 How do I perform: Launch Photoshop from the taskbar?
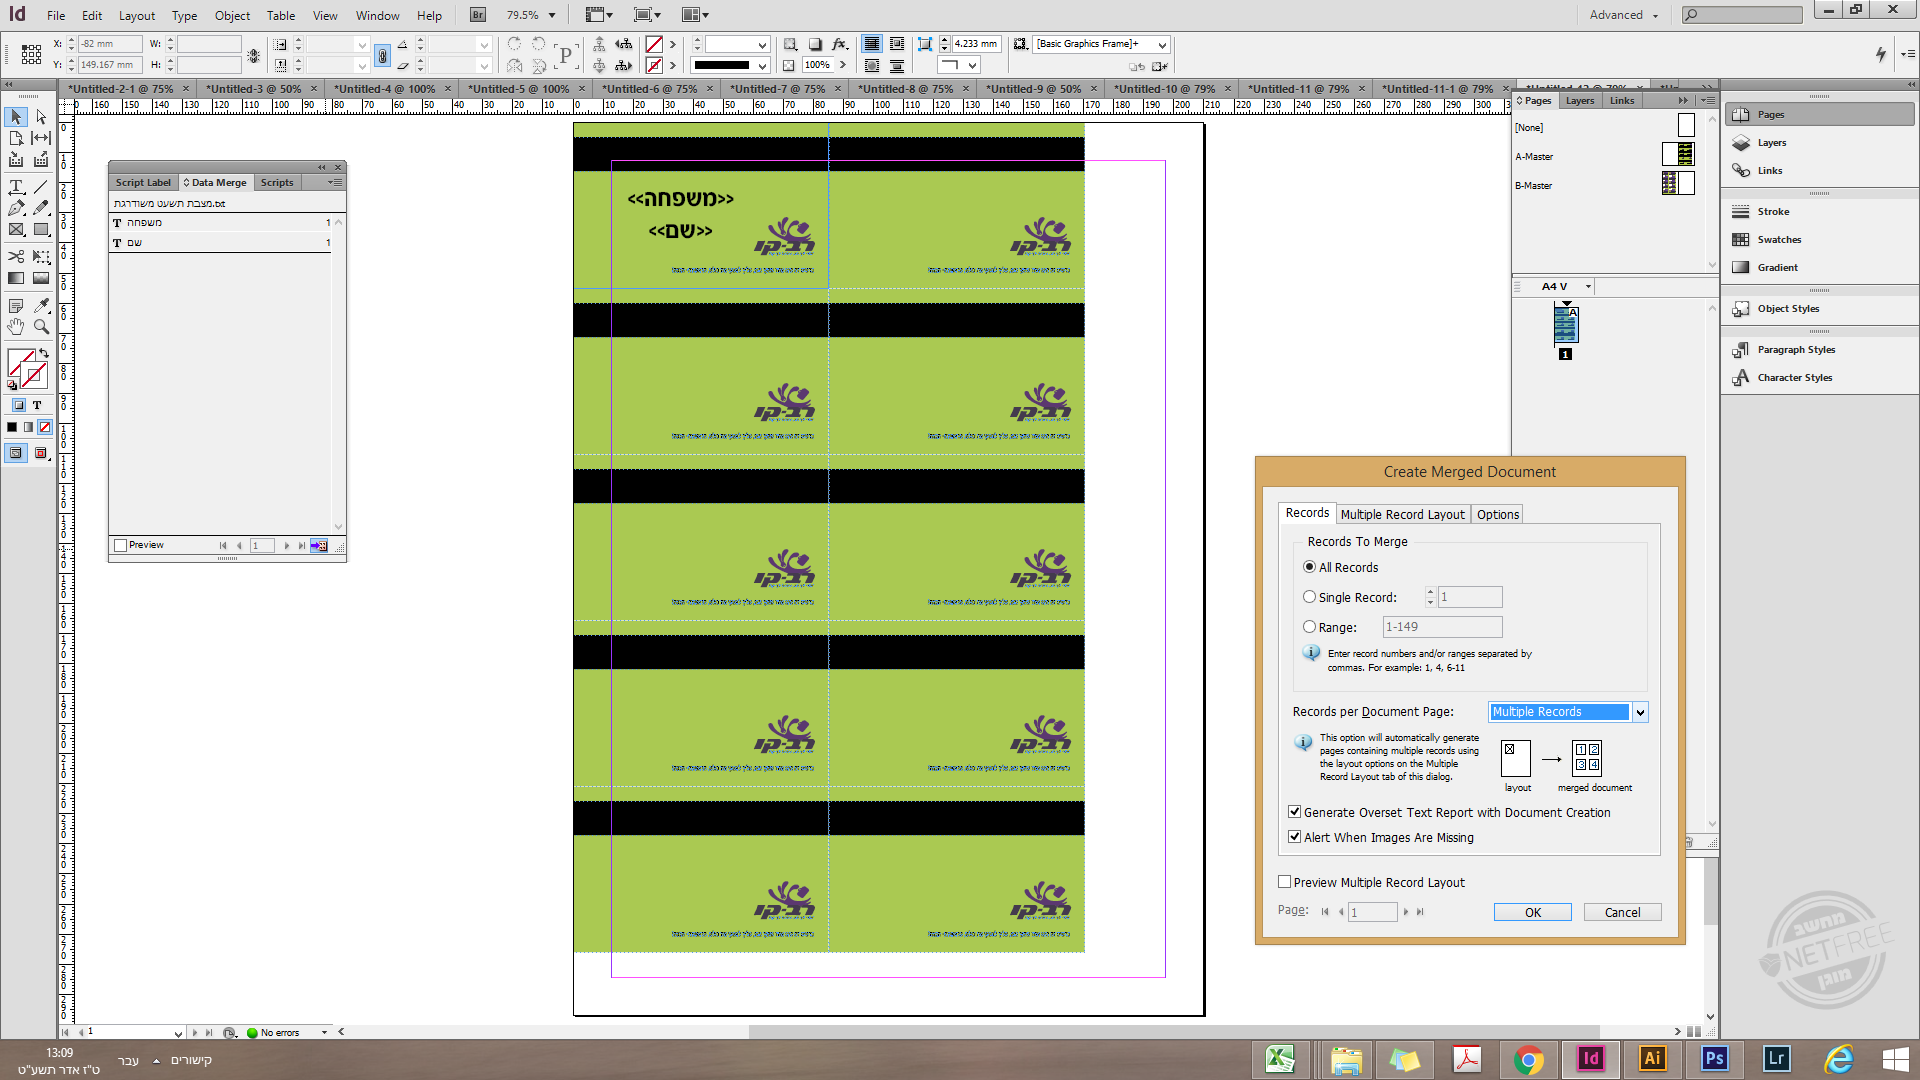click(1714, 1058)
